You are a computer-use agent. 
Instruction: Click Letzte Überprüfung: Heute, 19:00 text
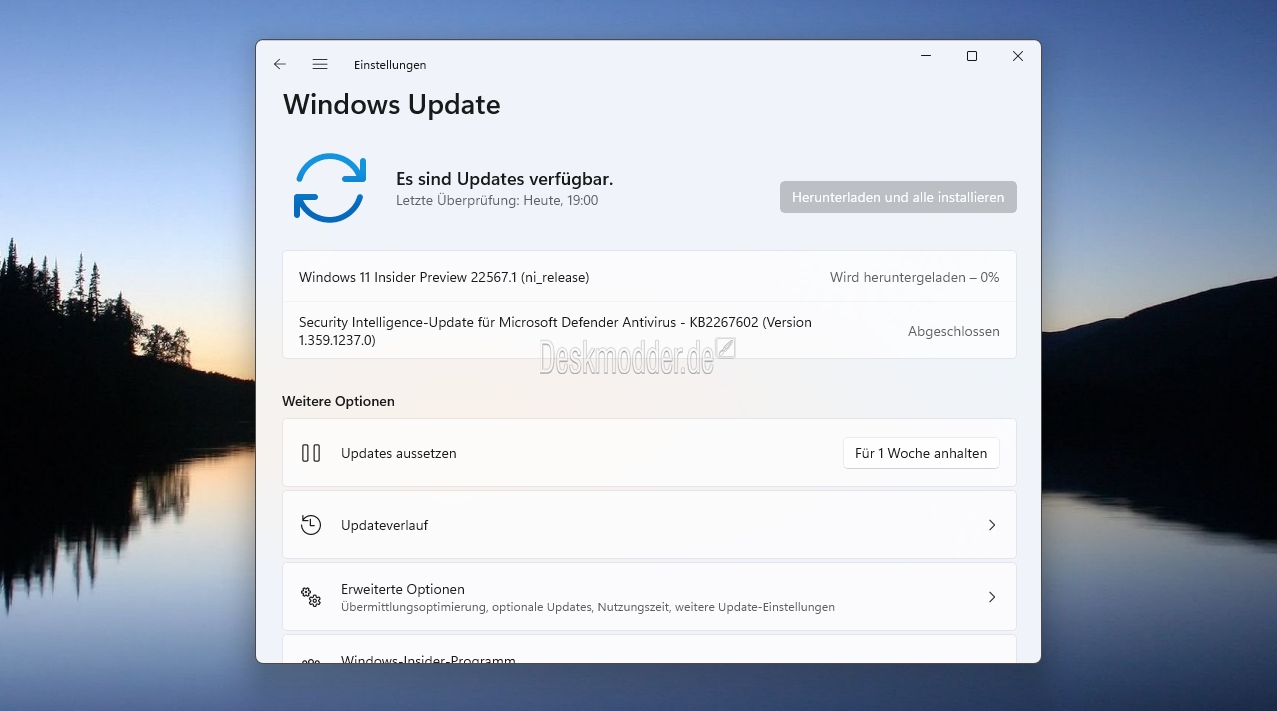click(497, 200)
